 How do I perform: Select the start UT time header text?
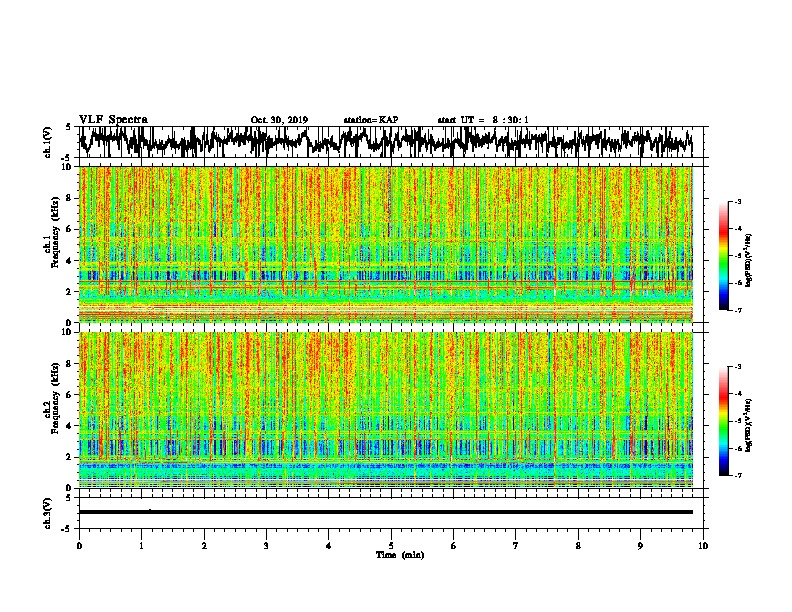[x=483, y=120]
